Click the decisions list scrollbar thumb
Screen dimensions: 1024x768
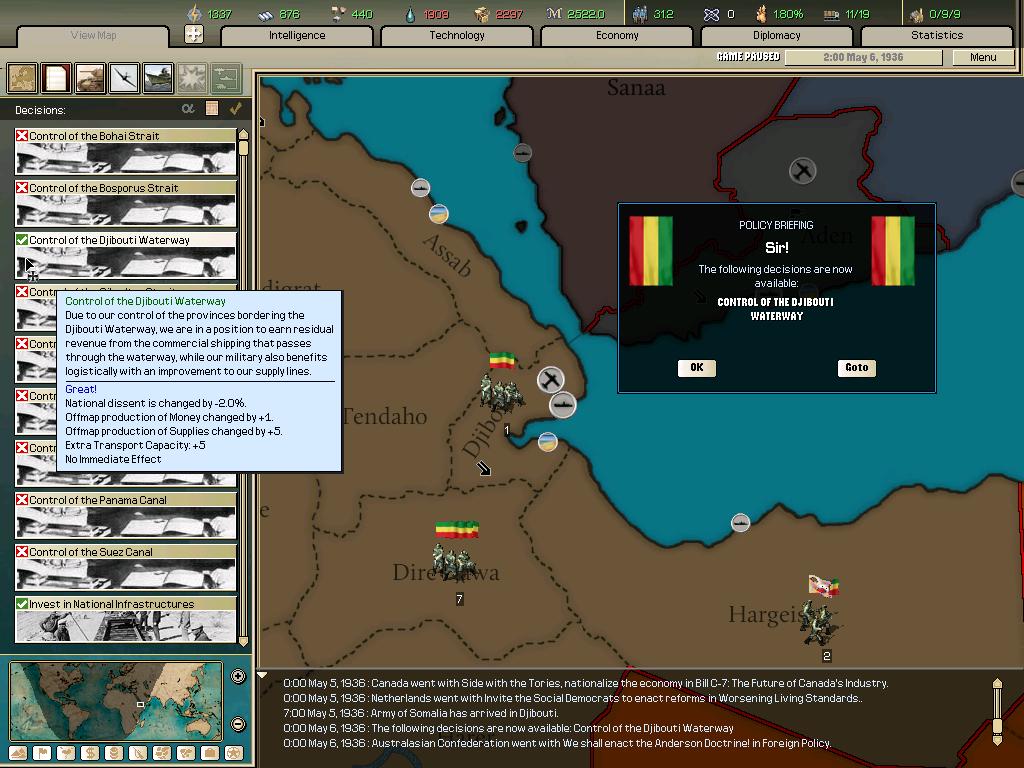coord(244,148)
